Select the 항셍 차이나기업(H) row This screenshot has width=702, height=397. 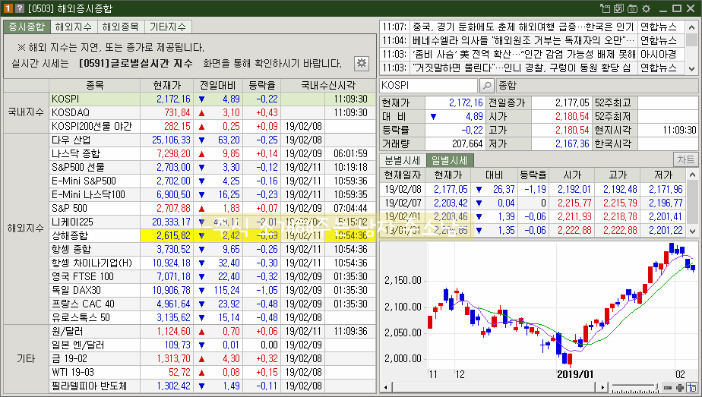click(212, 263)
